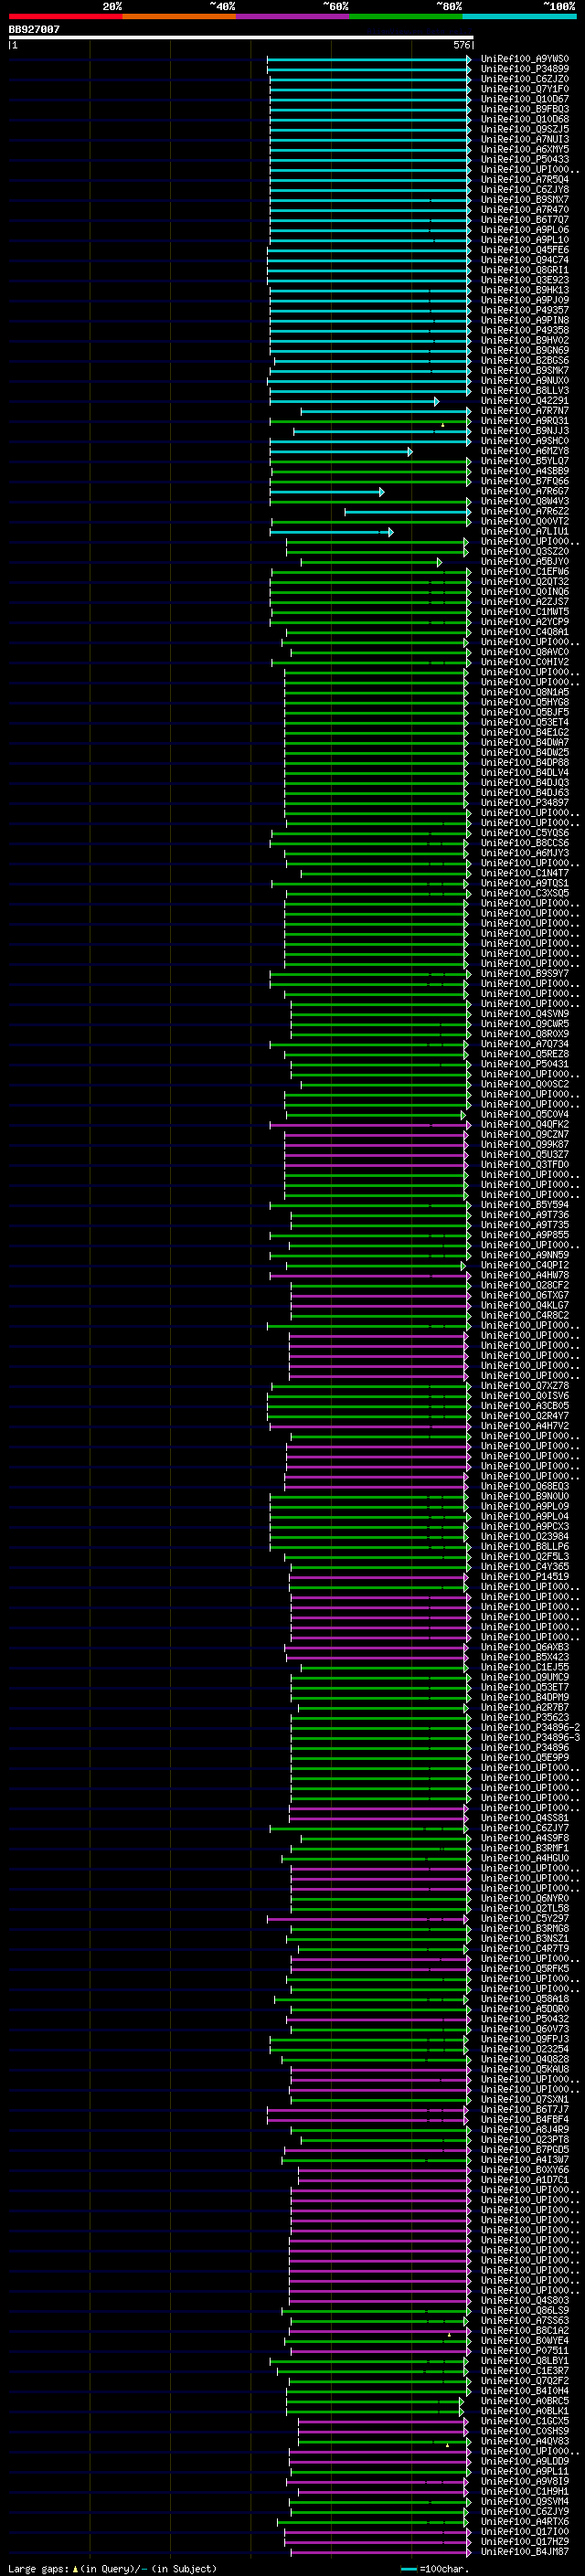
Task: Select hit UniRef100_C1N4T7
Action: coord(524,874)
